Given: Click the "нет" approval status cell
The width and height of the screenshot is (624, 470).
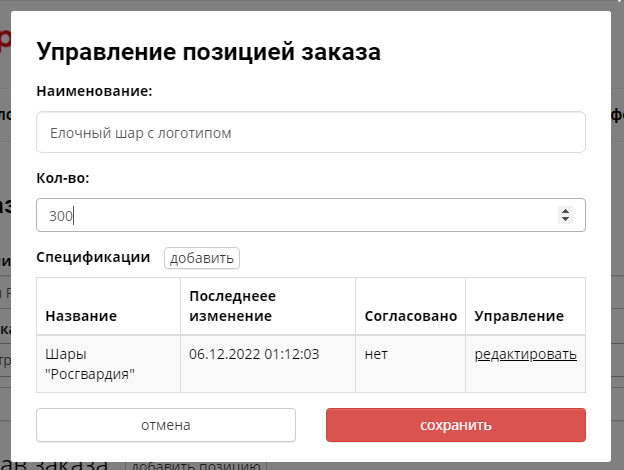Looking at the screenshot, I should 376,354.
